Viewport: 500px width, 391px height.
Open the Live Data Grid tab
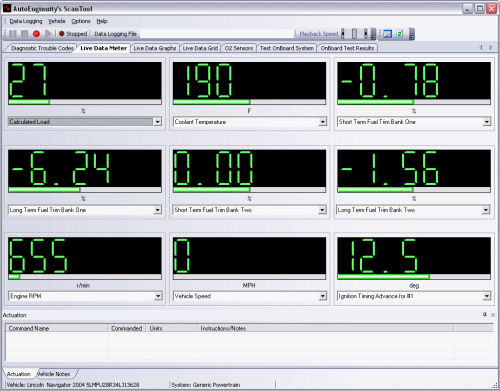[x=200, y=48]
